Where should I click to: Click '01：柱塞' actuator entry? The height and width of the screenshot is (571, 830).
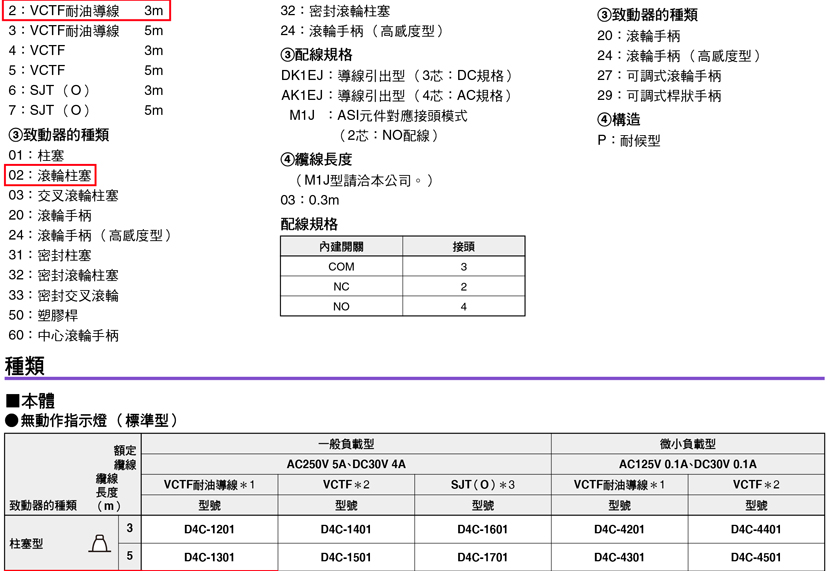(36, 156)
